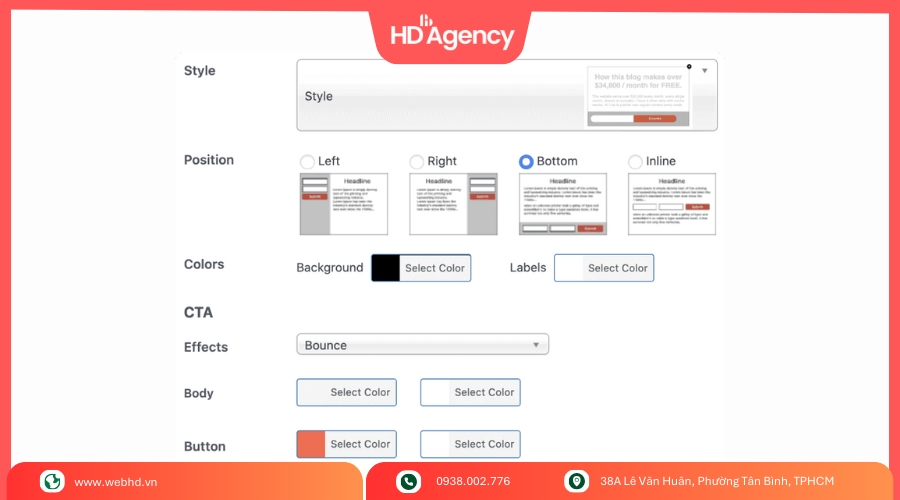
Task: Click the Right layout preview thumbnail
Action: pyautogui.click(x=453, y=204)
